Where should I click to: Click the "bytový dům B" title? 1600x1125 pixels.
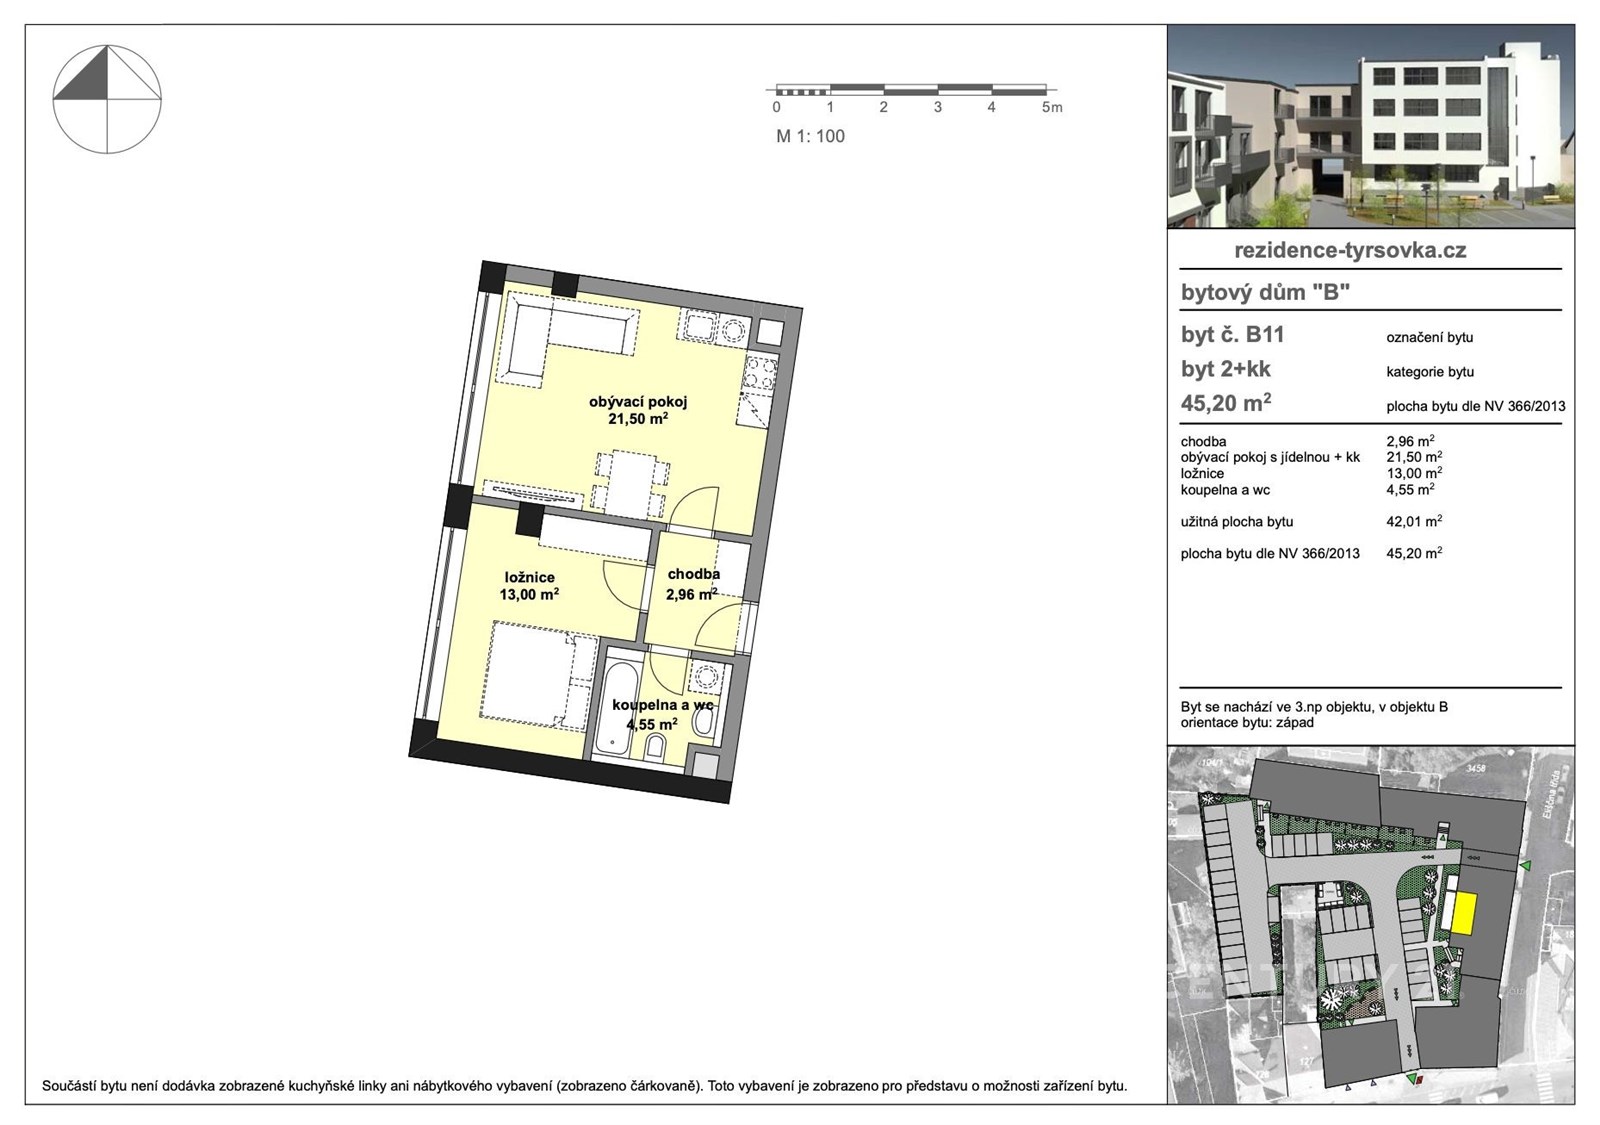[1265, 293]
